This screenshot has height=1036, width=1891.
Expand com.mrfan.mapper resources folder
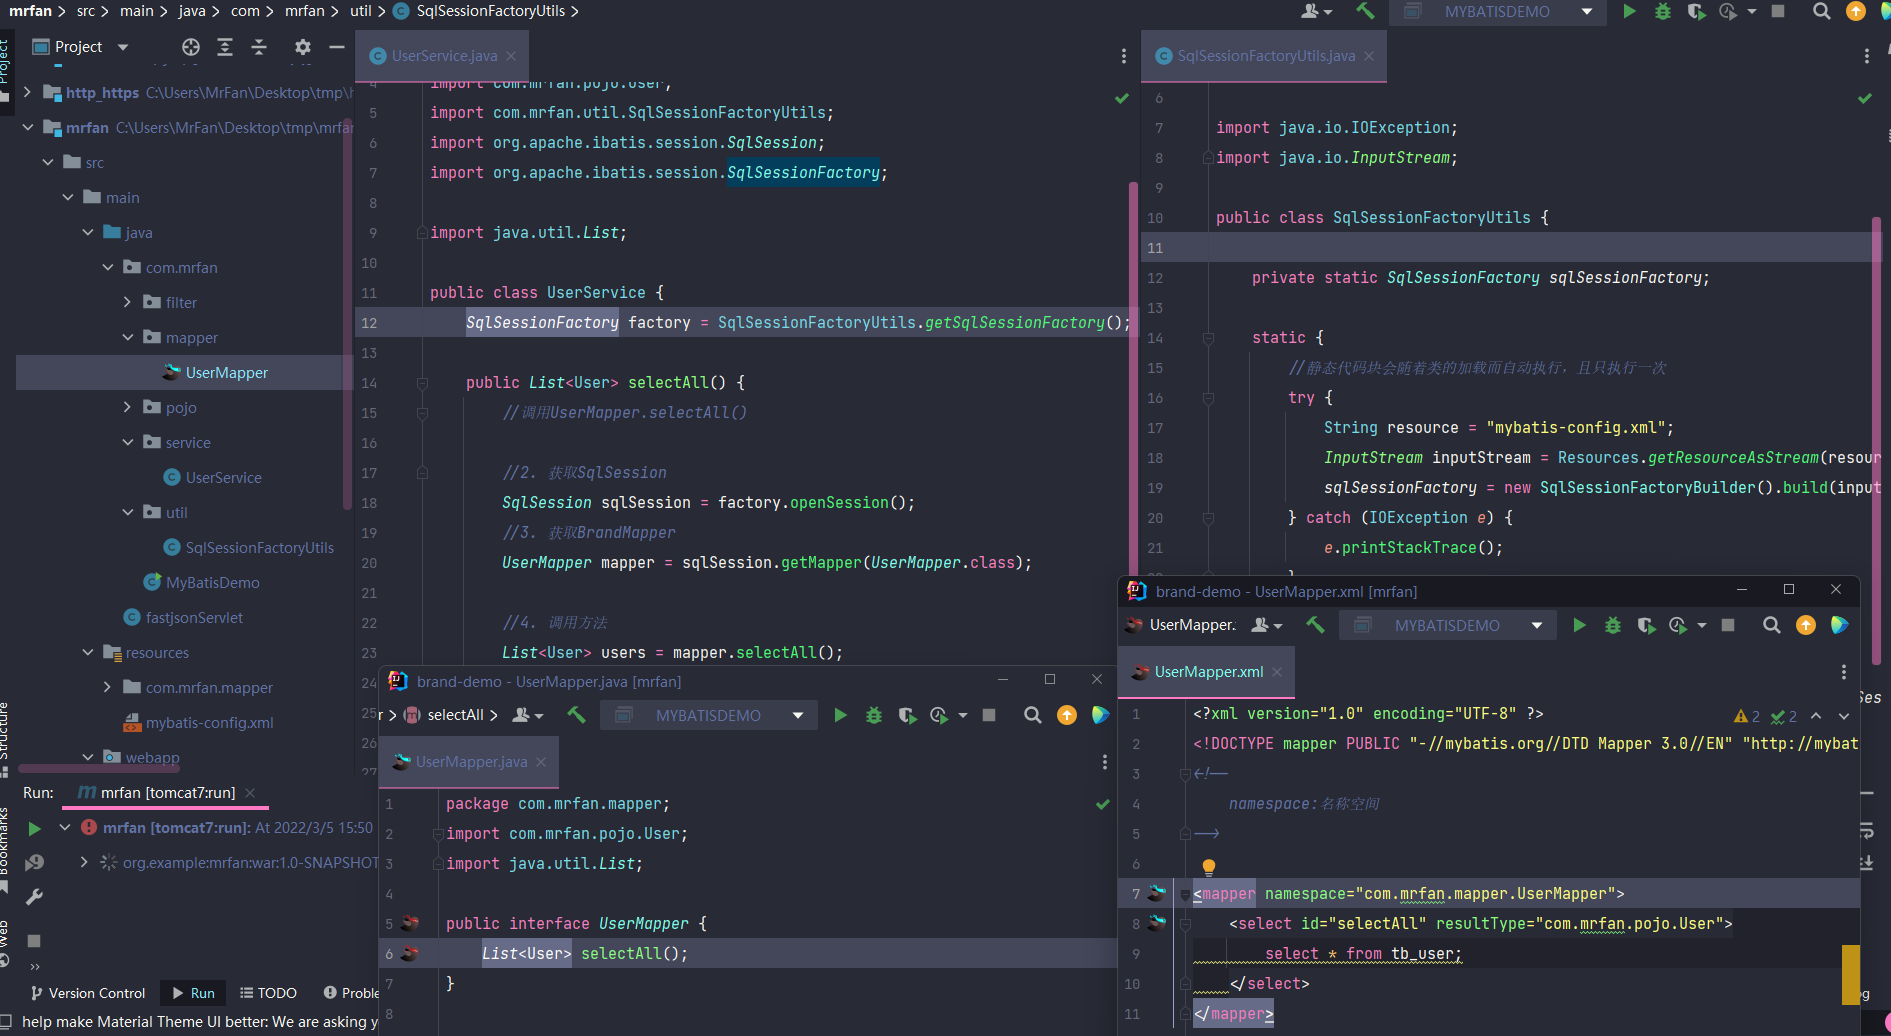pyautogui.click(x=107, y=687)
